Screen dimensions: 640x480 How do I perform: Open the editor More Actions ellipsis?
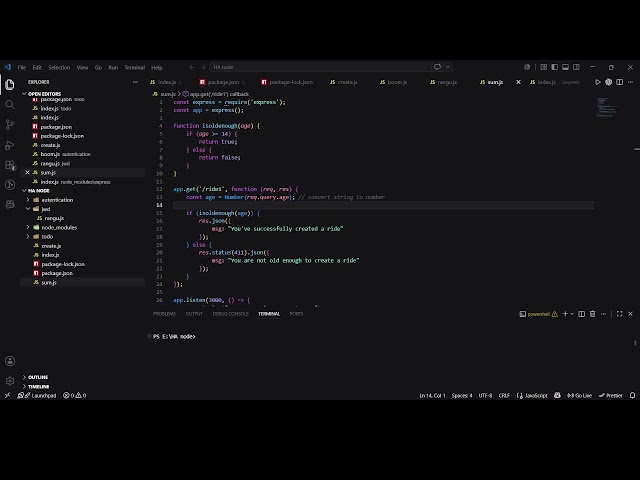point(631,82)
